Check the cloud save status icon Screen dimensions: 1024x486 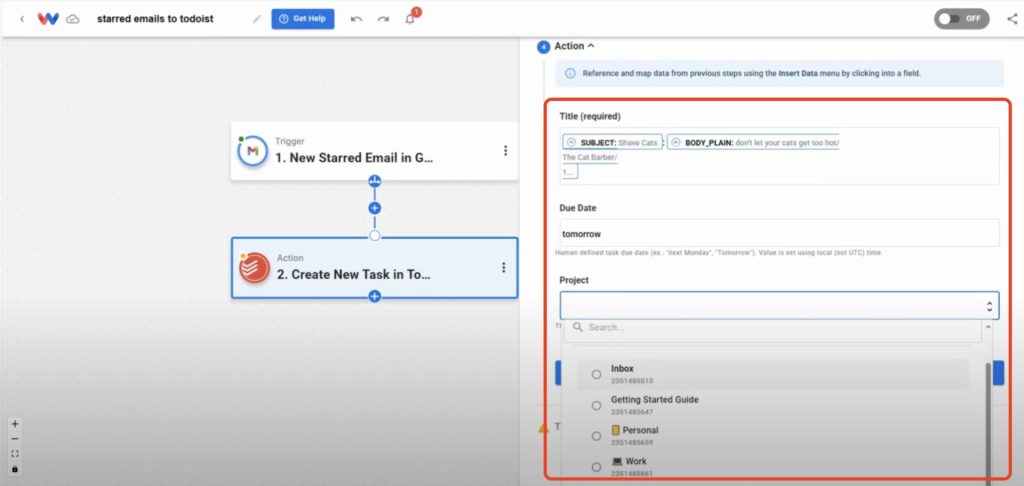[73, 20]
